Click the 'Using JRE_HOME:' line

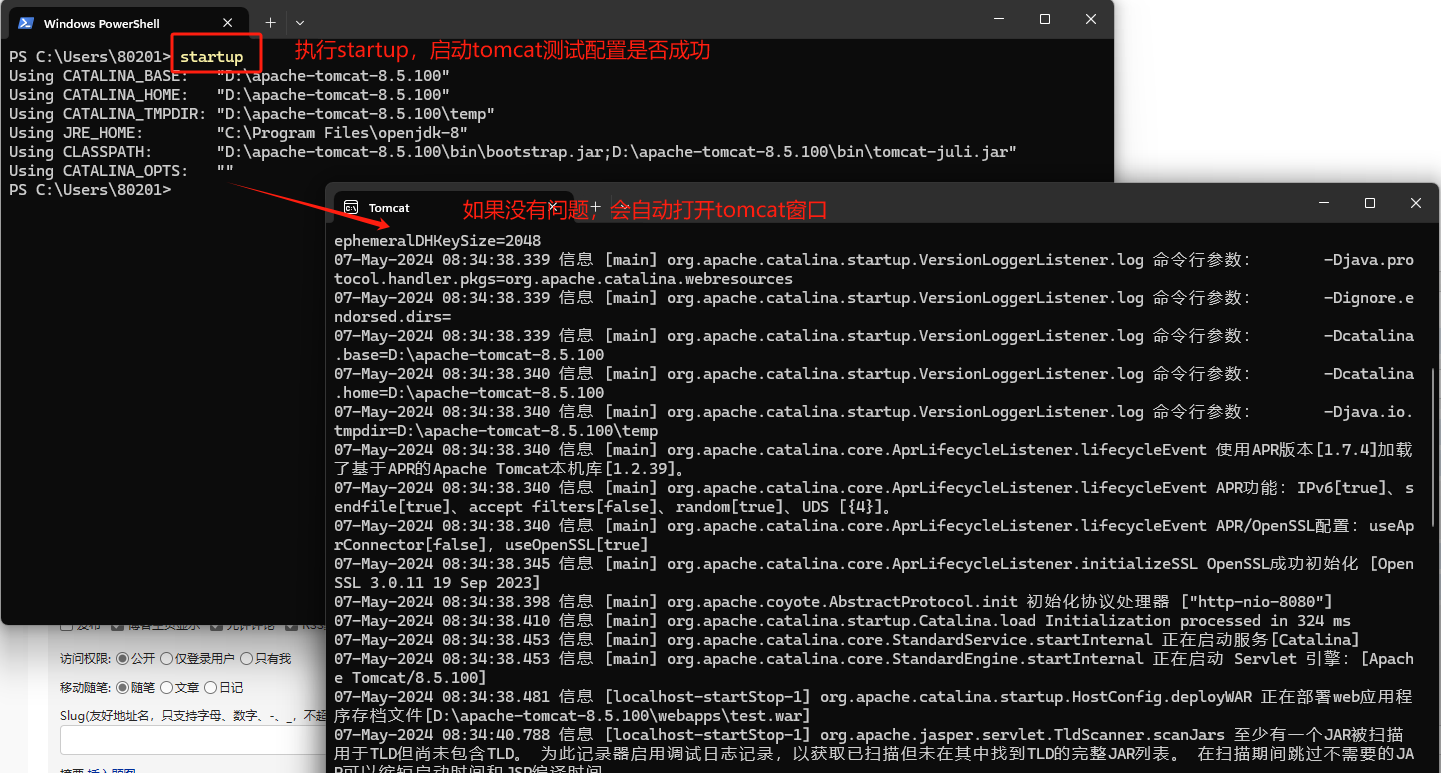pos(238,133)
